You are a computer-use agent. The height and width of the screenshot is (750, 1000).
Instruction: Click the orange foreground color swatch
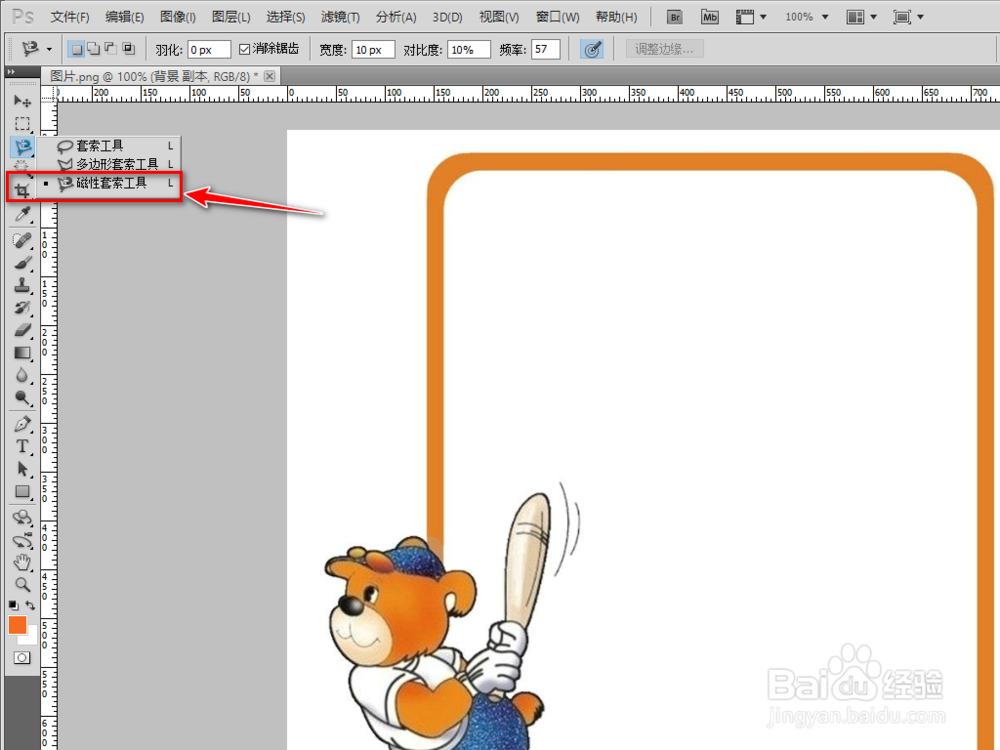point(17,624)
